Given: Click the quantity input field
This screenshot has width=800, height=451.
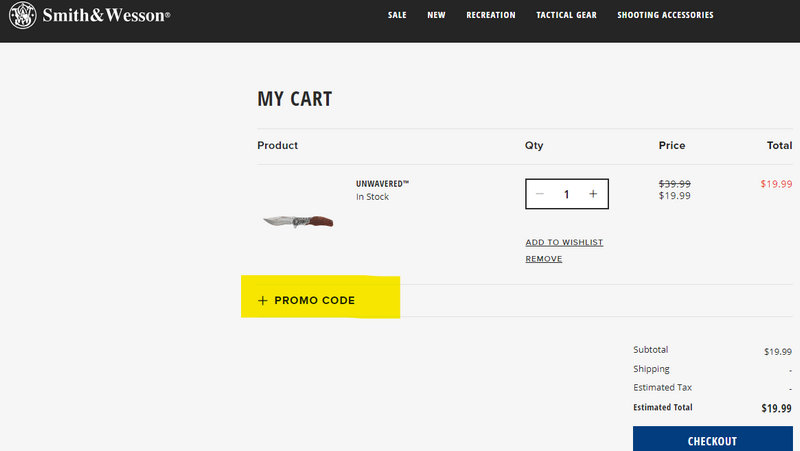Looking at the screenshot, I should tap(566, 194).
